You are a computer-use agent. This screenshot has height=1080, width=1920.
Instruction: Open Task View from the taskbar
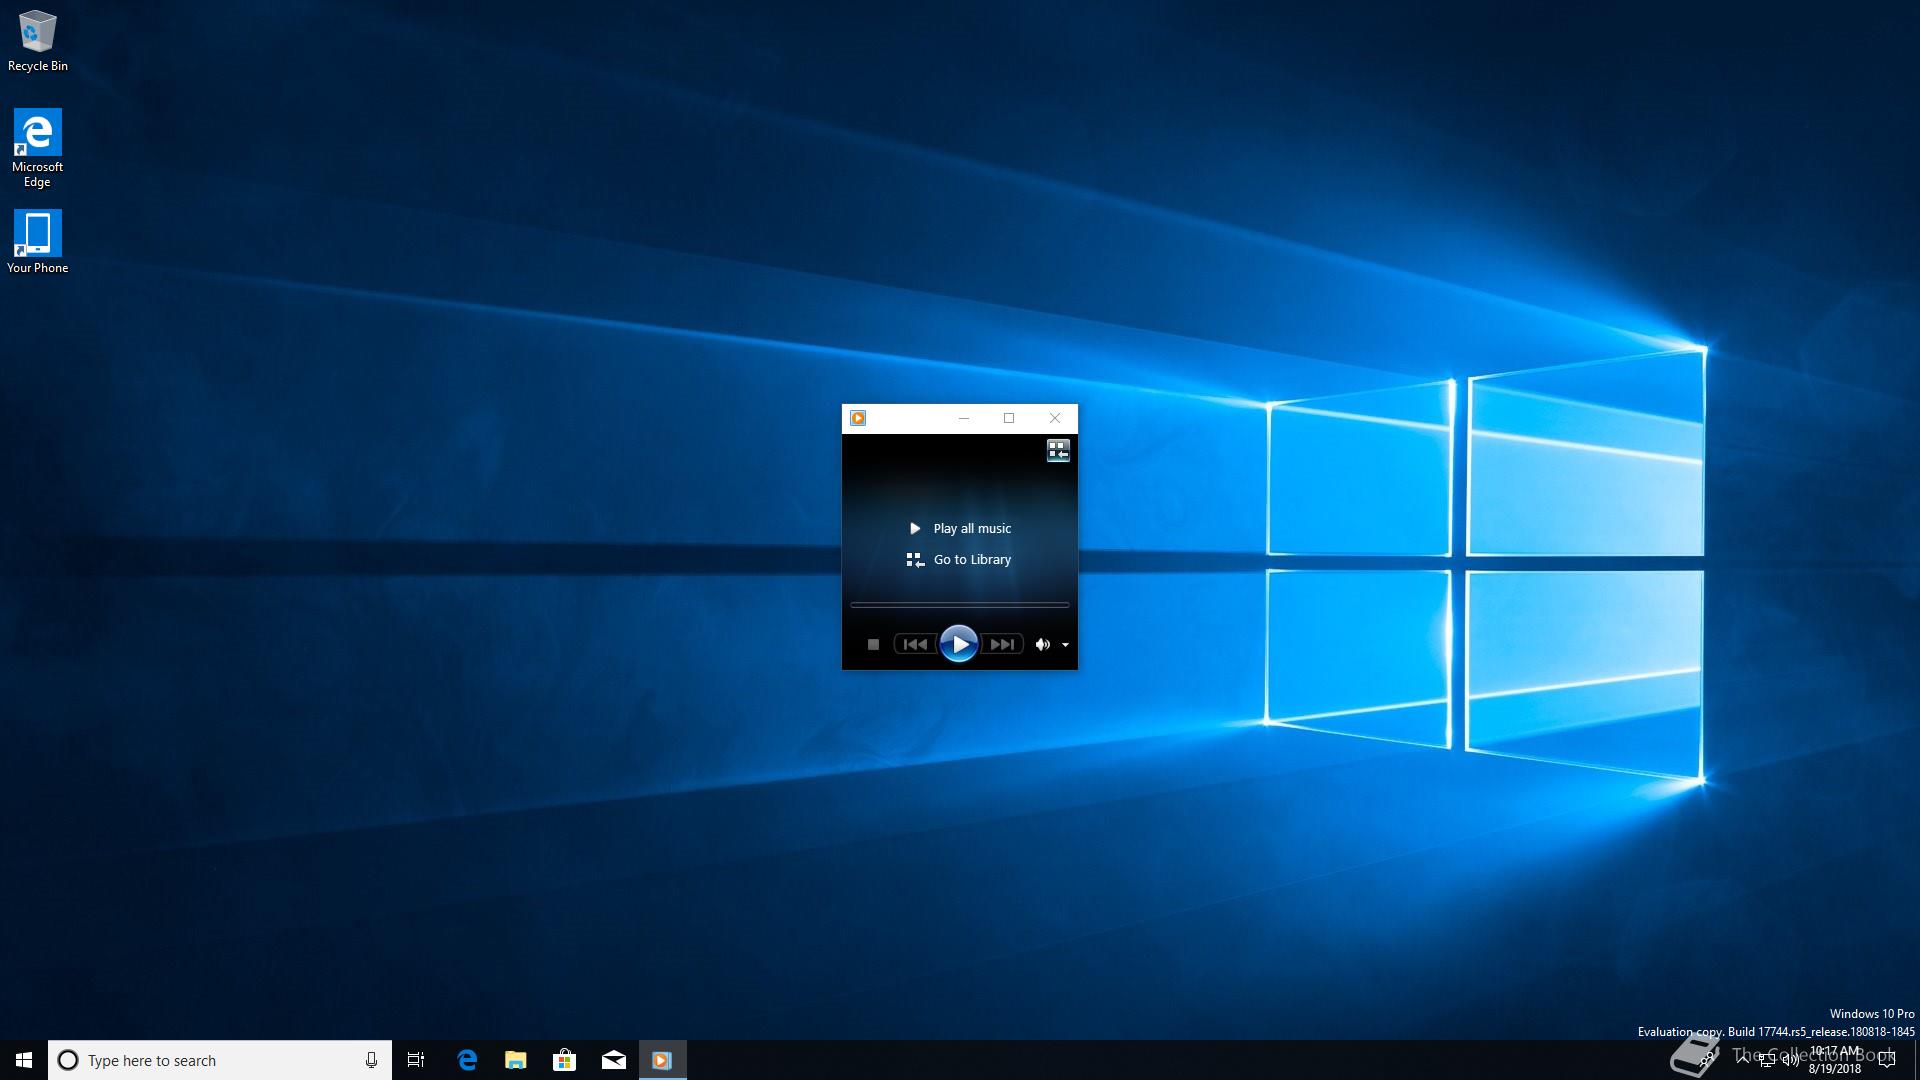click(416, 1060)
